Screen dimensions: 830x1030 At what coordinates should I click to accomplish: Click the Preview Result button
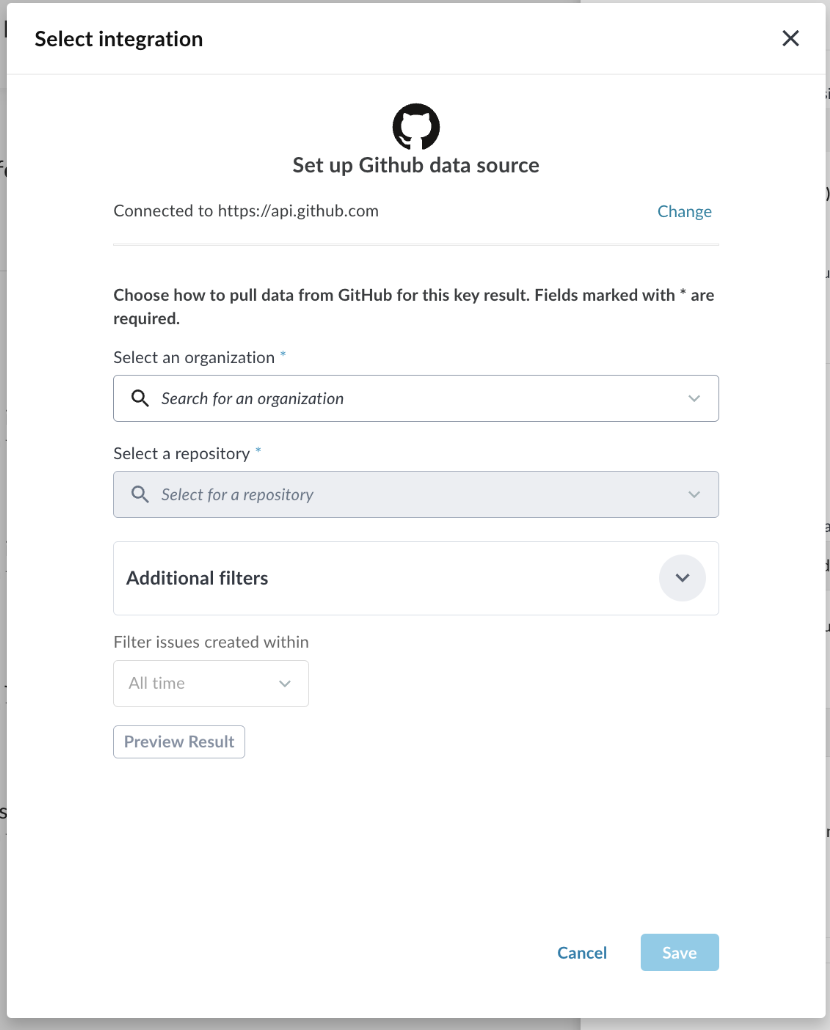(x=179, y=742)
